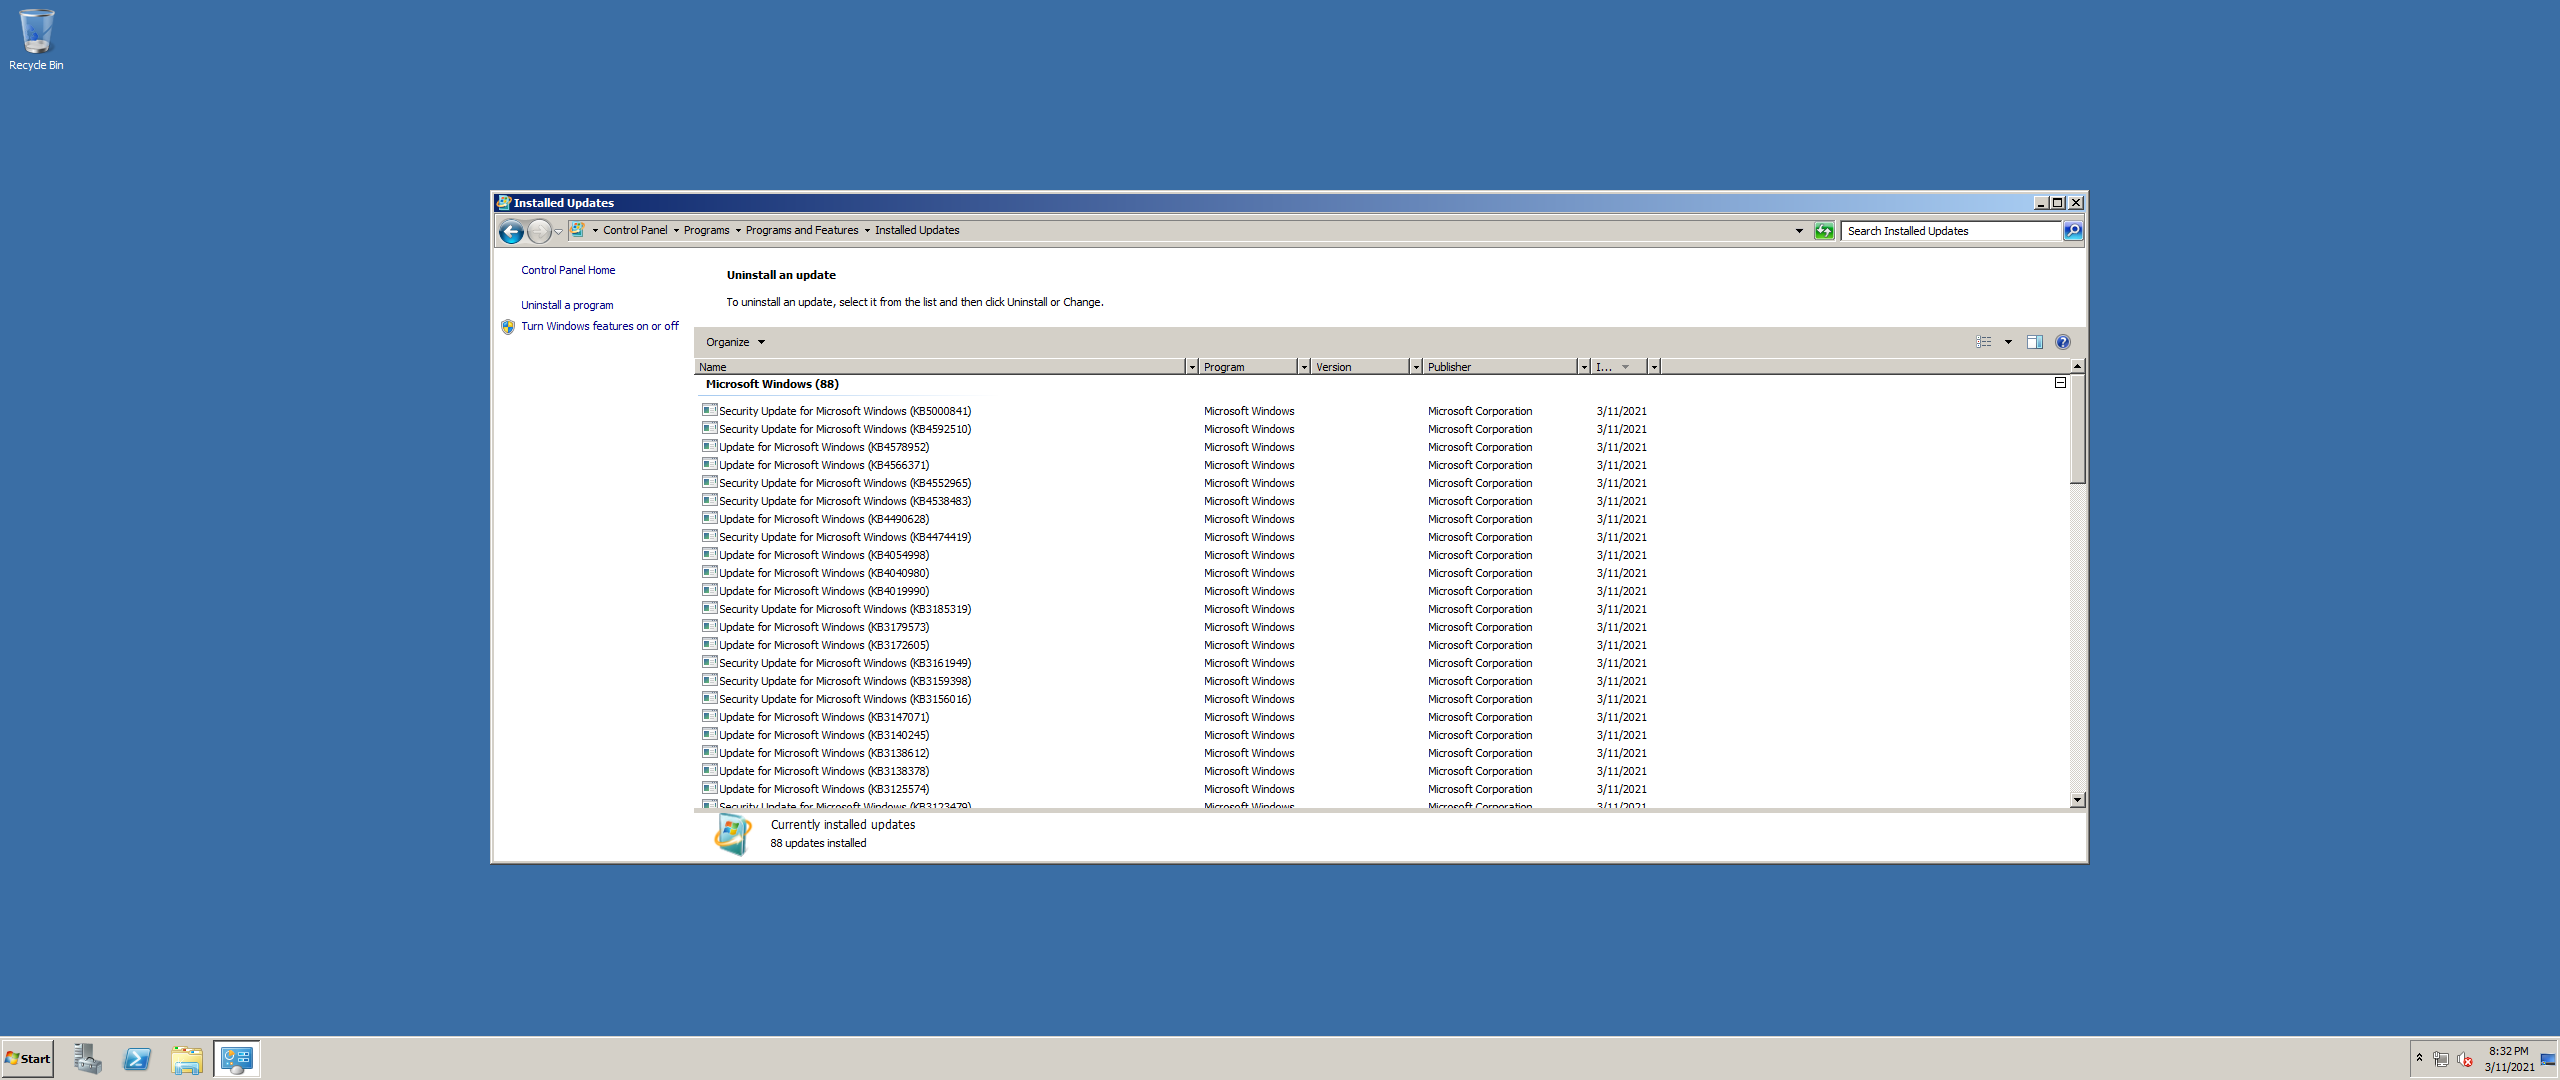Viewport: 2560px width, 1080px height.
Task: Click the icon of Update KB3172605
Action: (x=710, y=644)
